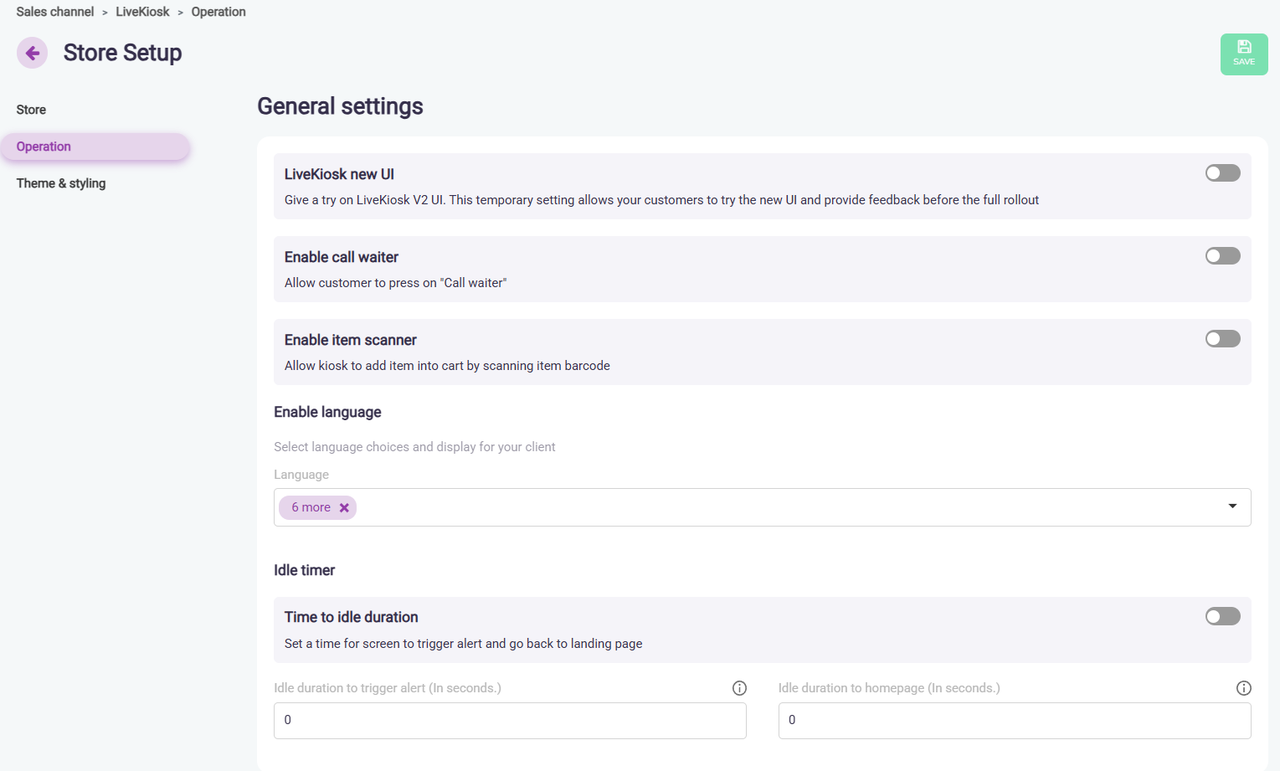Remove the '6 more' language chip
The height and width of the screenshot is (771, 1280).
[x=344, y=508]
